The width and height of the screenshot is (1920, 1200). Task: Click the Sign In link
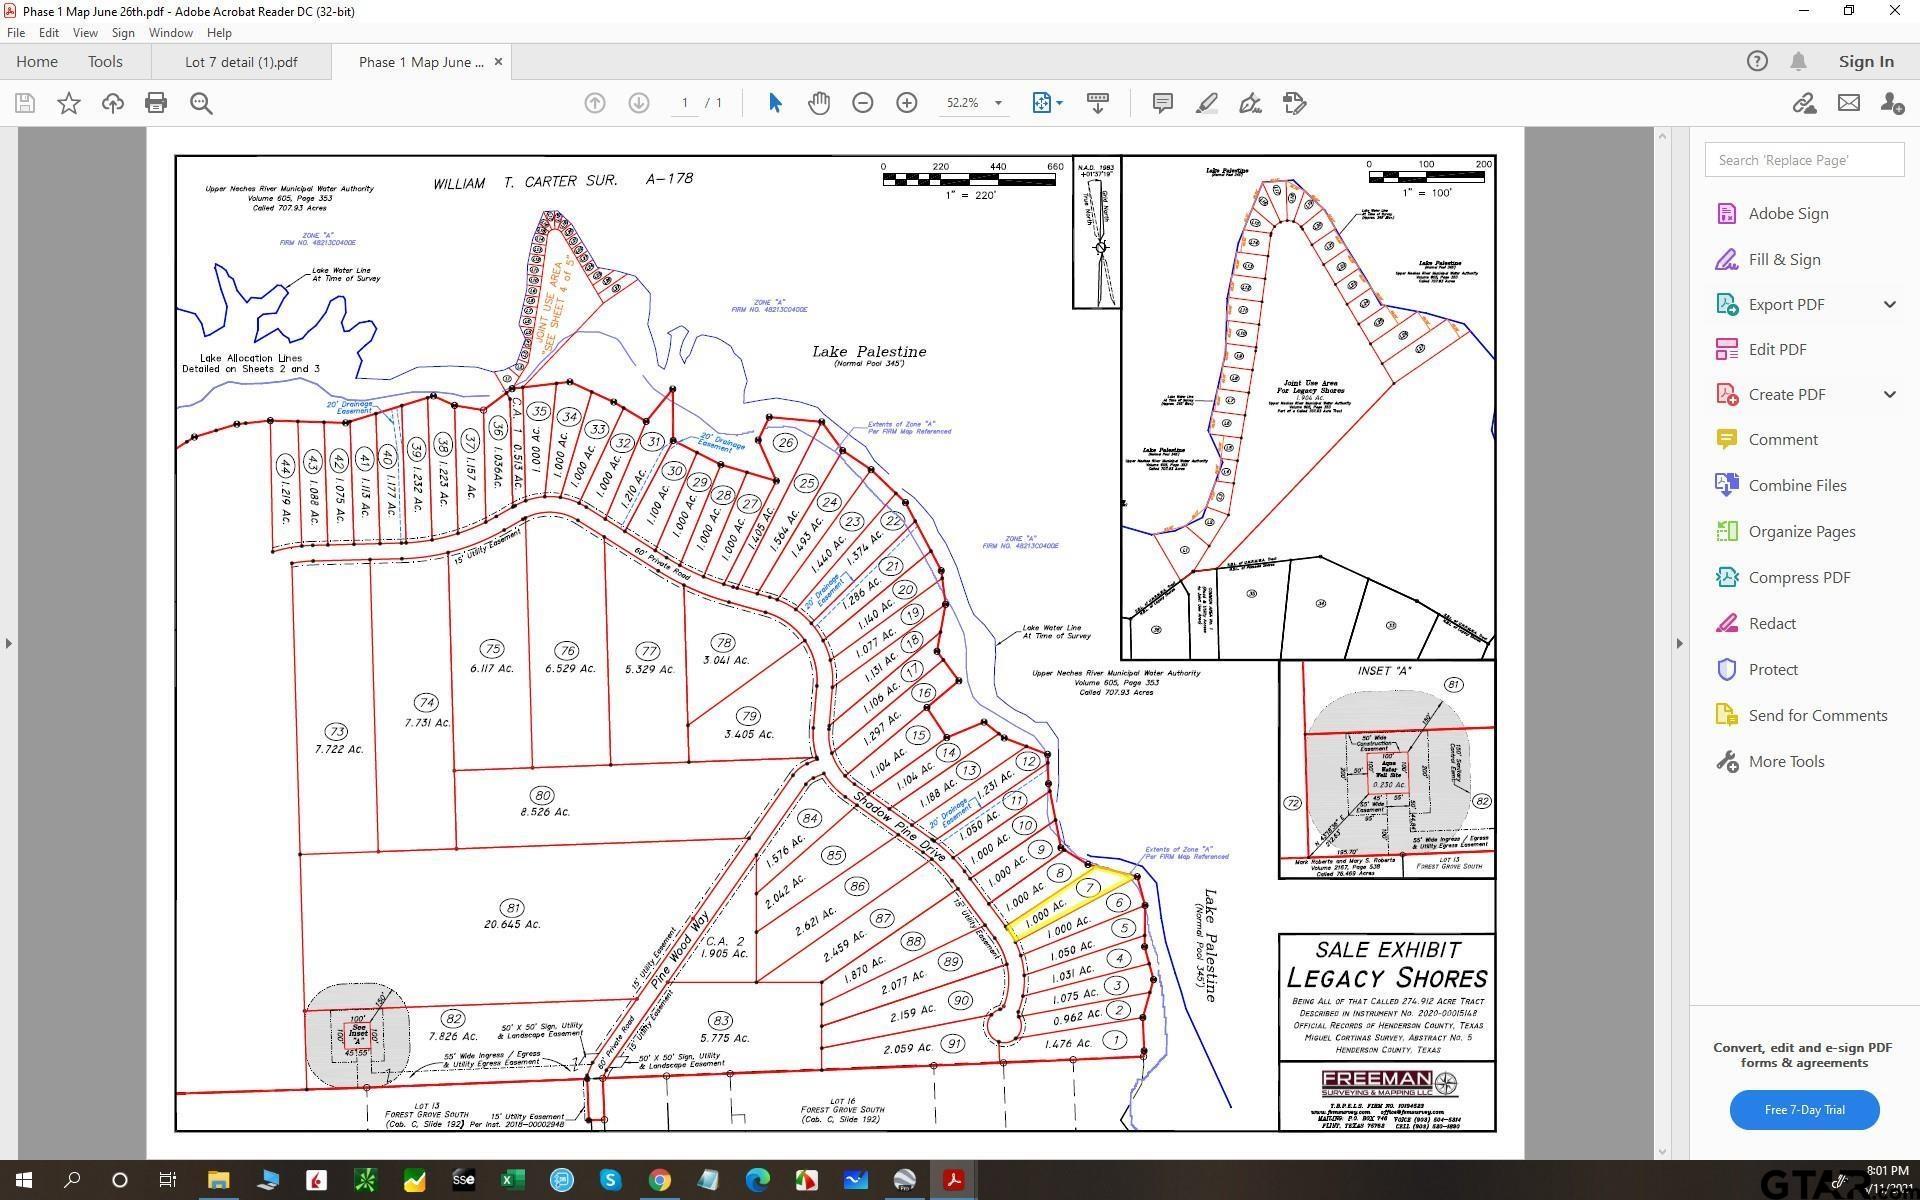point(1866,61)
